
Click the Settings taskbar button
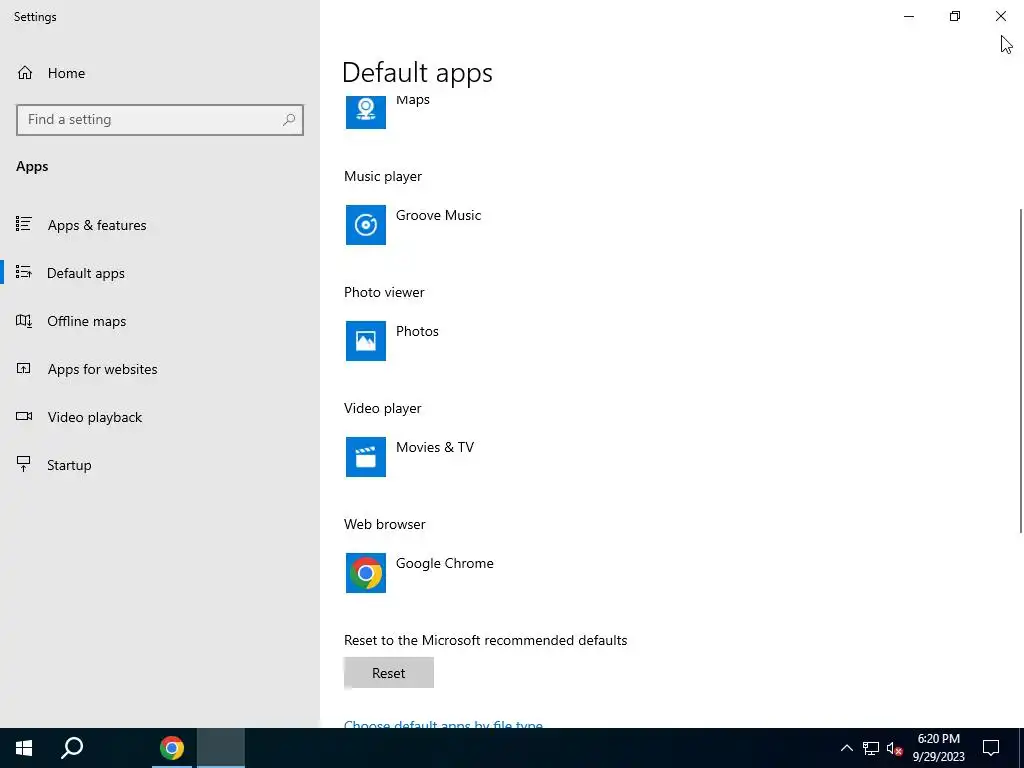221,748
